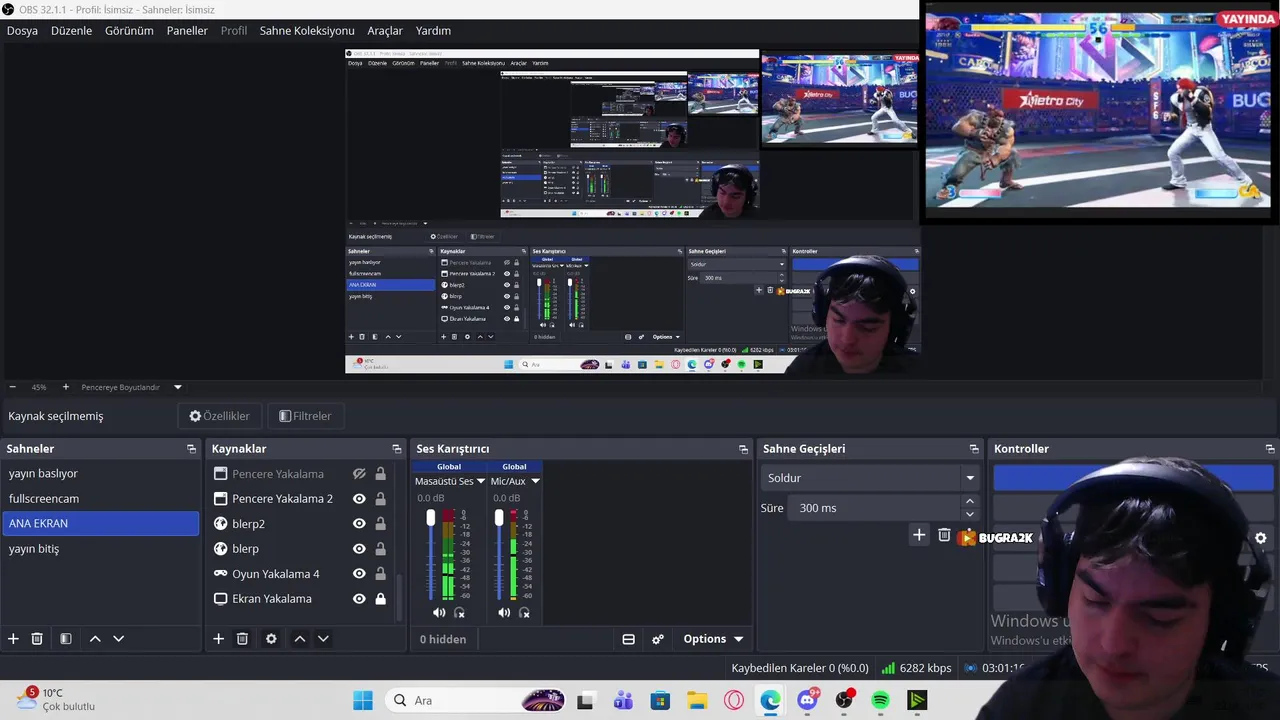The width and height of the screenshot is (1280, 720).
Task: Add a new source in Kaynaklar
Action: pyautogui.click(x=218, y=639)
